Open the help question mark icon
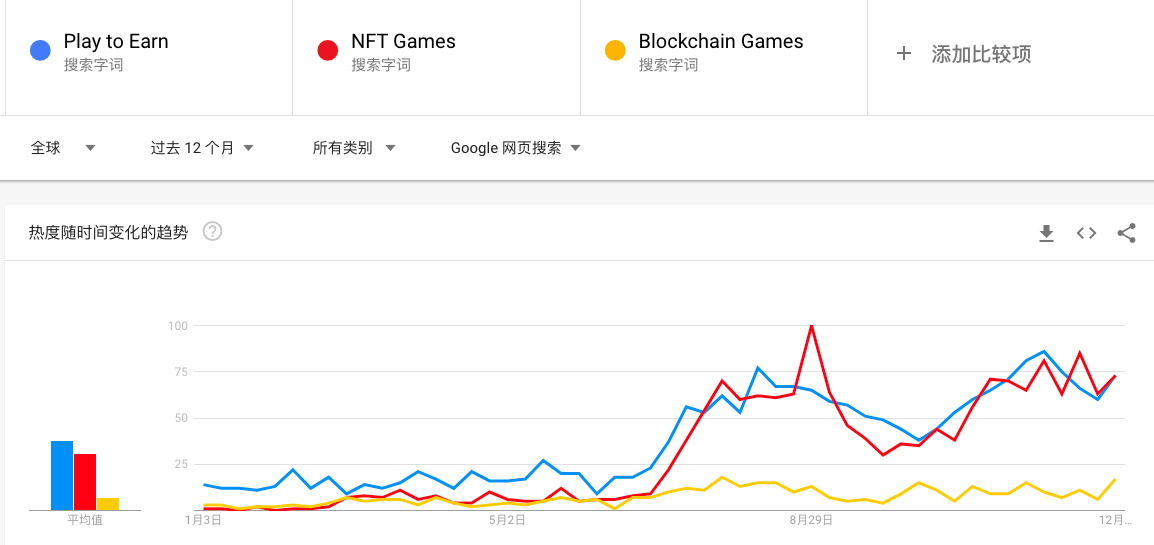The height and width of the screenshot is (545, 1154). pyautogui.click(x=213, y=232)
